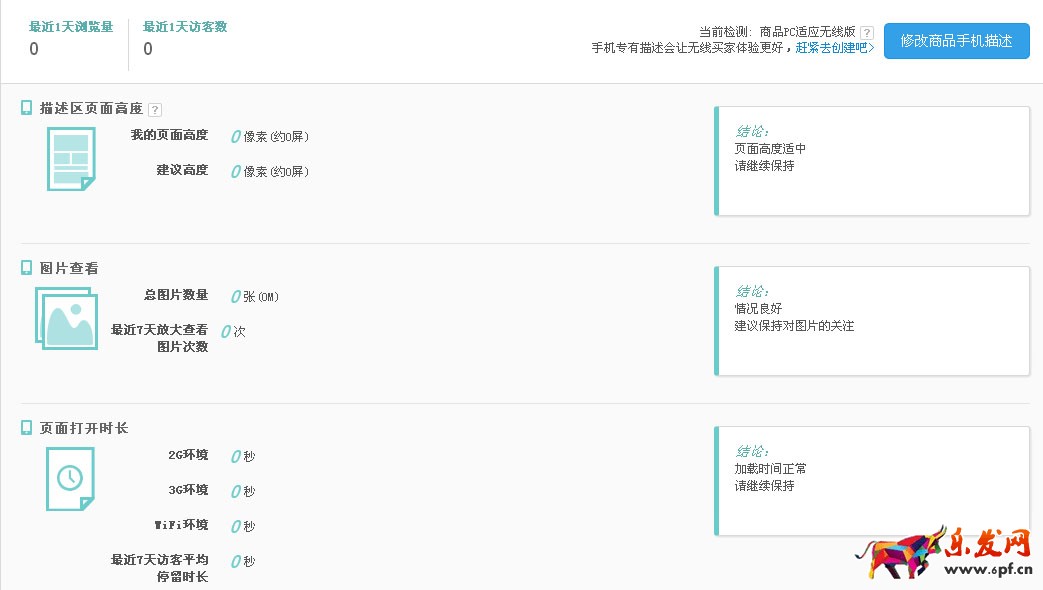Click the phone icon beside 页面打开时长
Screen dimensions: 1043x590
point(25,427)
